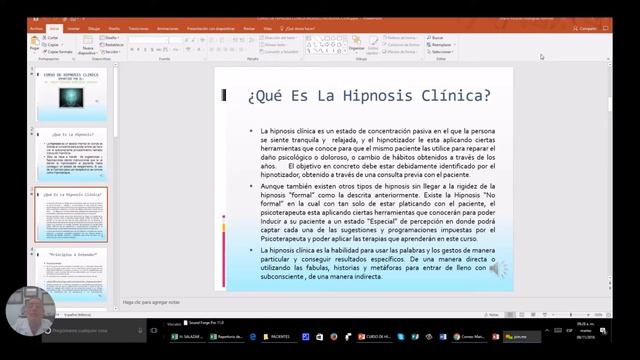Switch to the Transiciones tab

pyautogui.click(x=138, y=29)
